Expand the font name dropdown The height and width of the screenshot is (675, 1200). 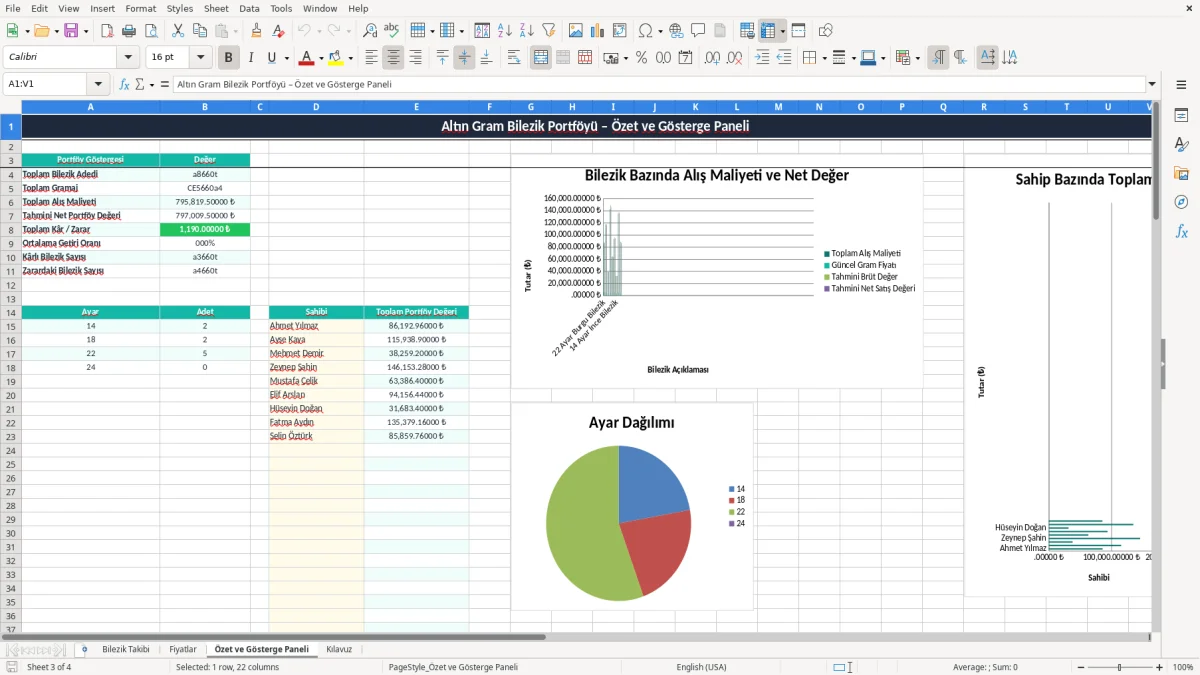pyautogui.click(x=128, y=58)
